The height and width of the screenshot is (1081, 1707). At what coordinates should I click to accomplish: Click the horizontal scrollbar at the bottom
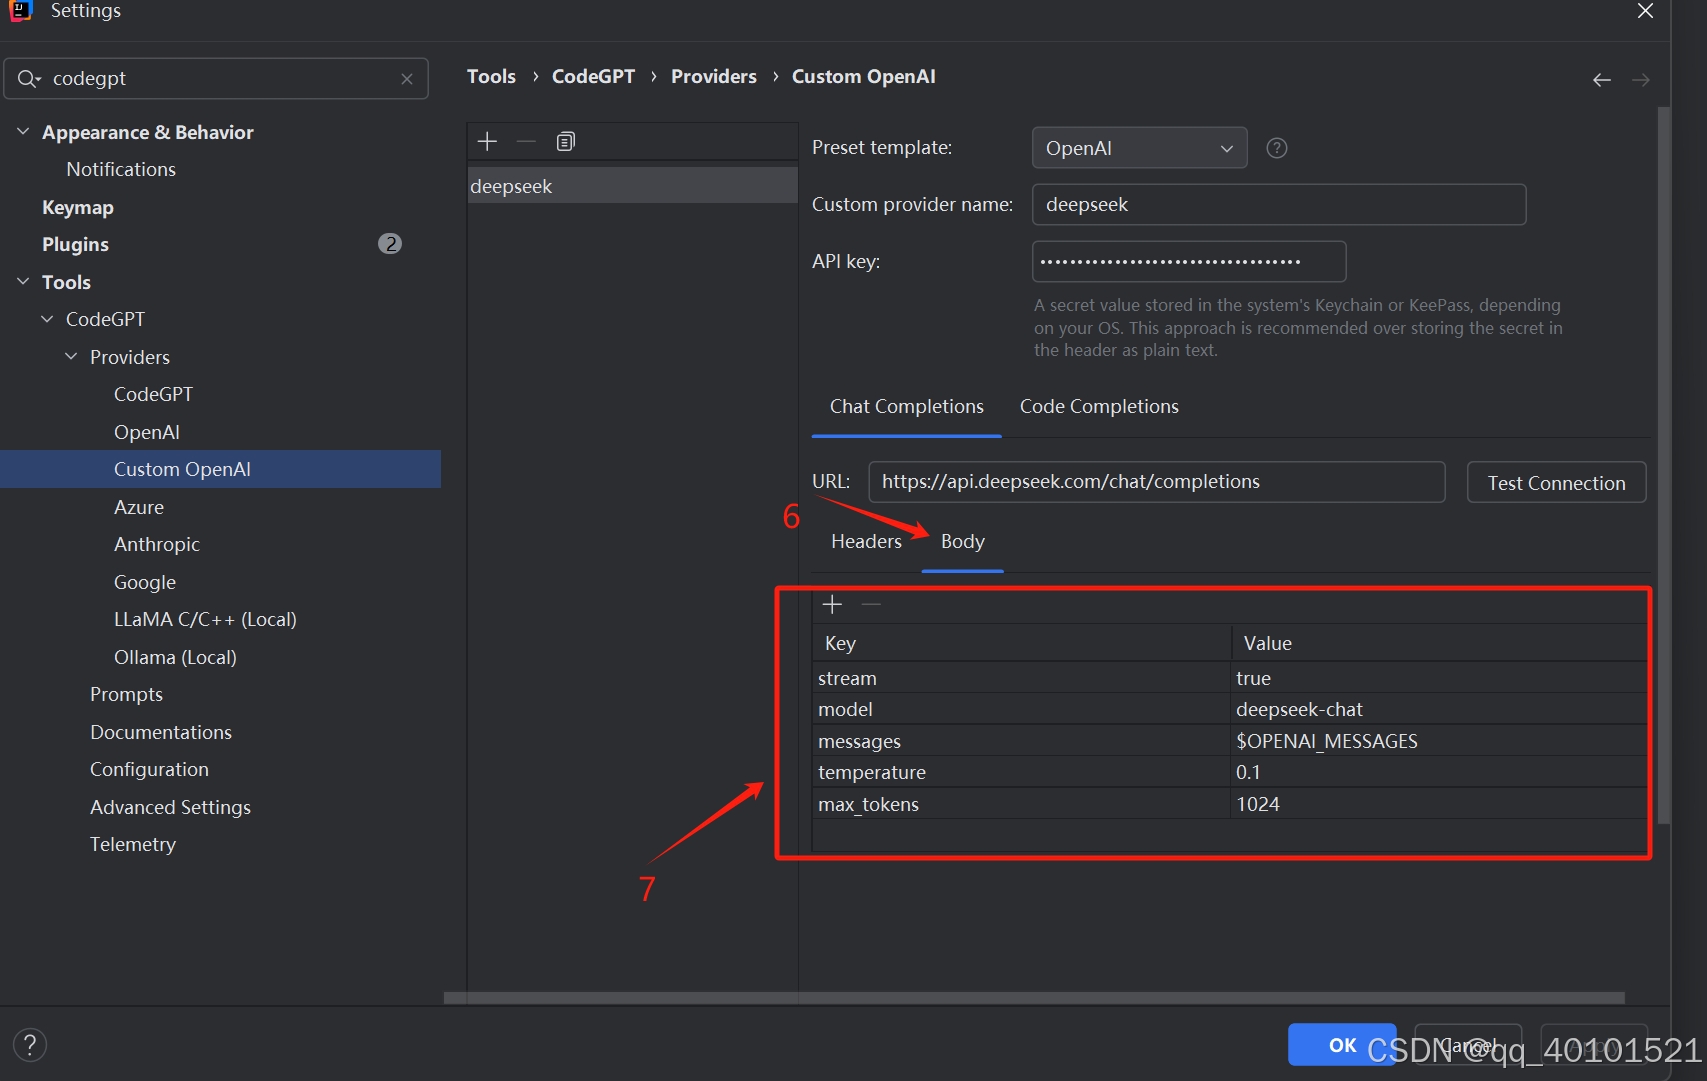[x=1034, y=998]
